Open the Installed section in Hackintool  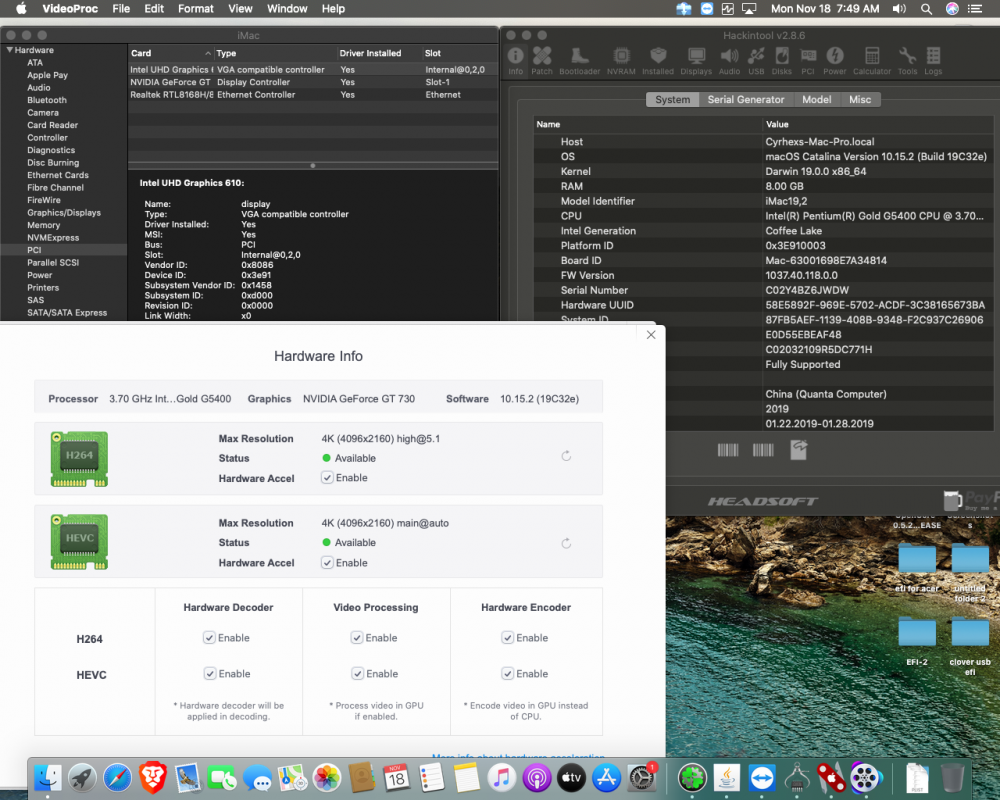click(x=658, y=61)
